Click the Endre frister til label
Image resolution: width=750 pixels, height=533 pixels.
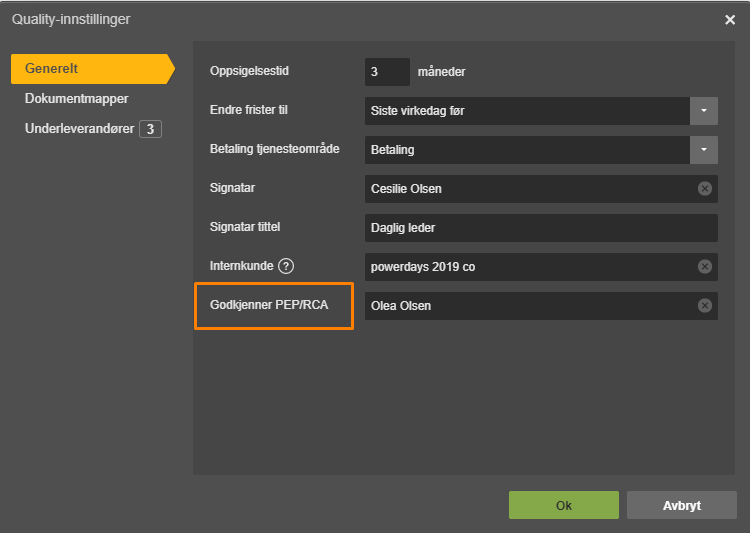tap(249, 110)
